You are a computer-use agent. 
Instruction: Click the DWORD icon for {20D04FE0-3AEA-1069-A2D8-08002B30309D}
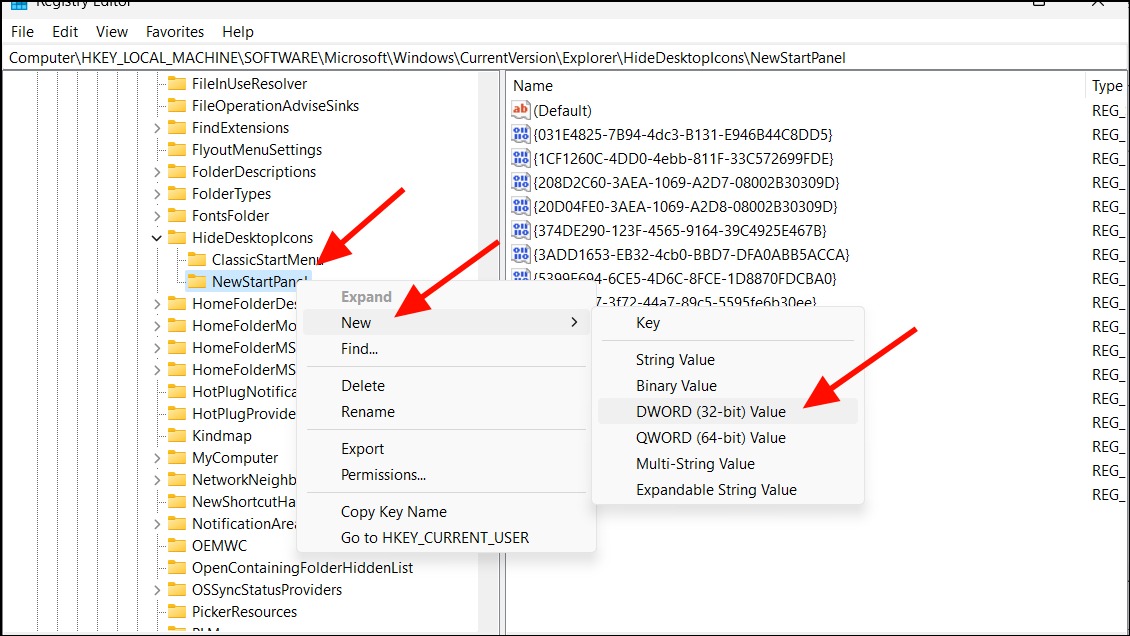tap(520, 206)
